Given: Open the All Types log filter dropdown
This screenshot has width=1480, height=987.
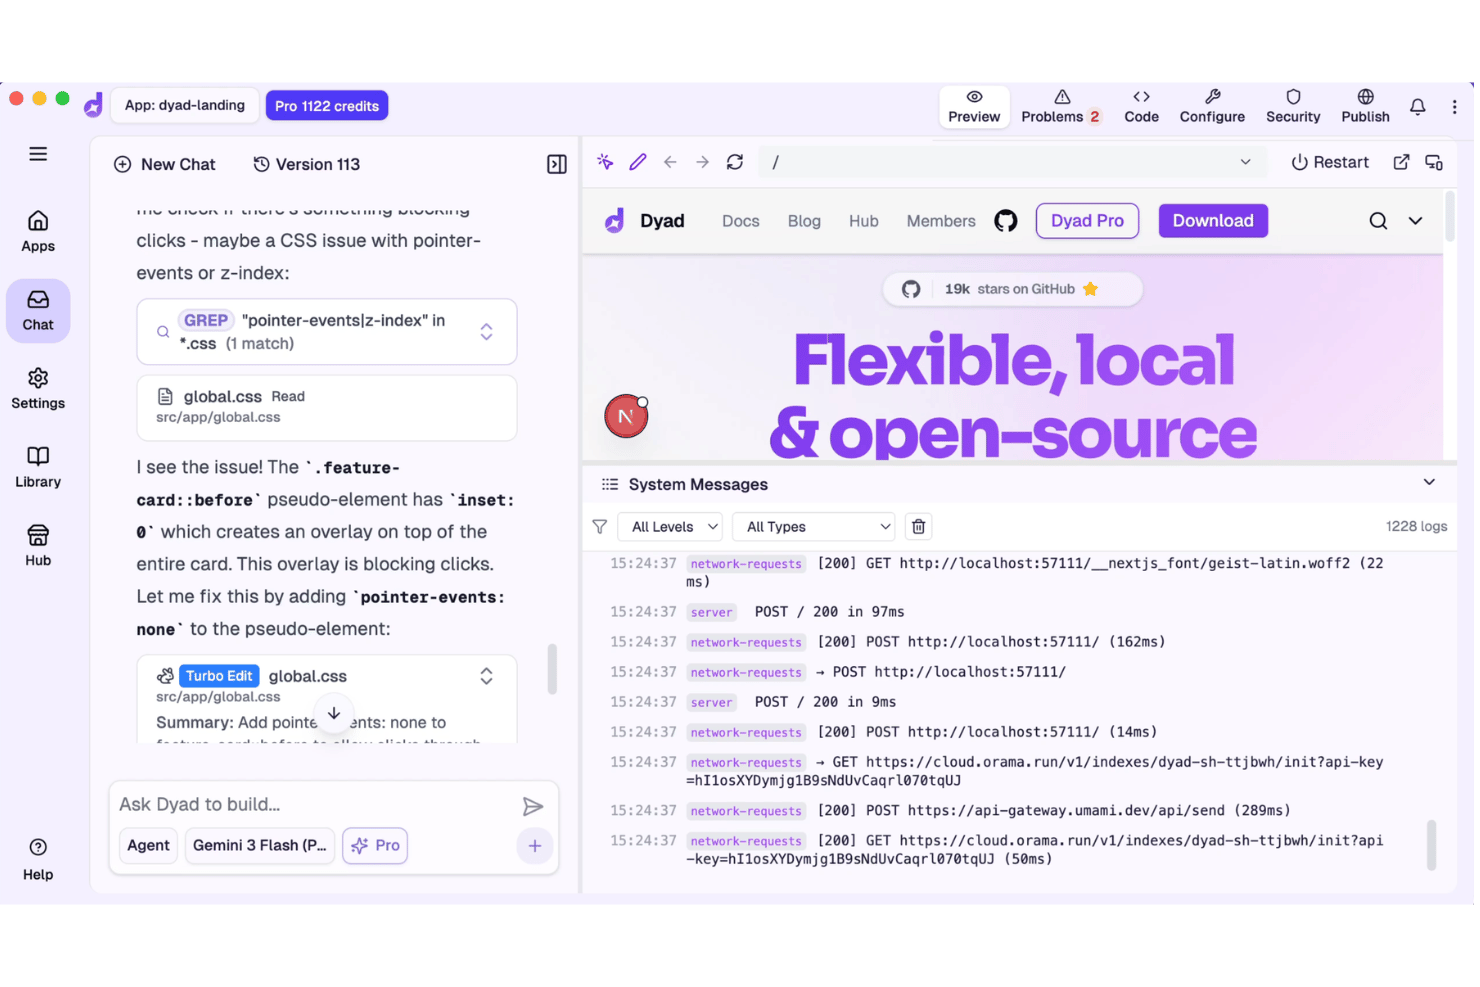Looking at the screenshot, I should [x=813, y=527].
